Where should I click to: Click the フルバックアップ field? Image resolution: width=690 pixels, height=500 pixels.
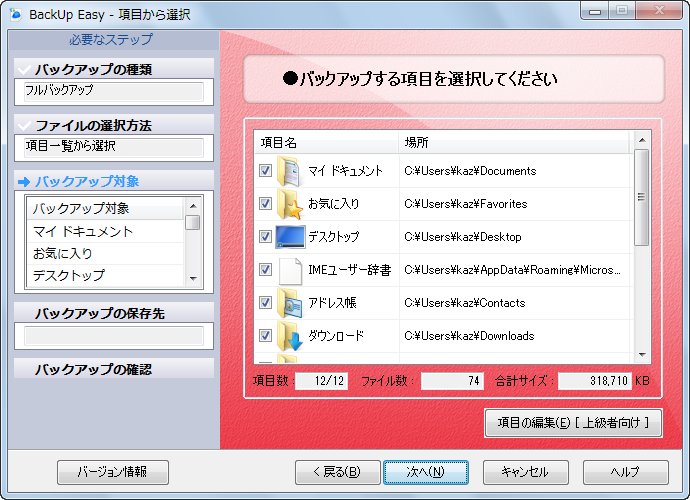[114, 91]
